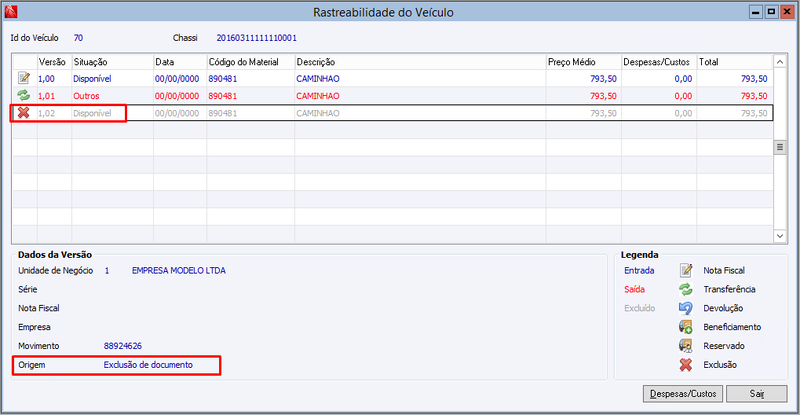Click the grid scrollbar down arrow
800x415 pixels.
pos(780,235)
